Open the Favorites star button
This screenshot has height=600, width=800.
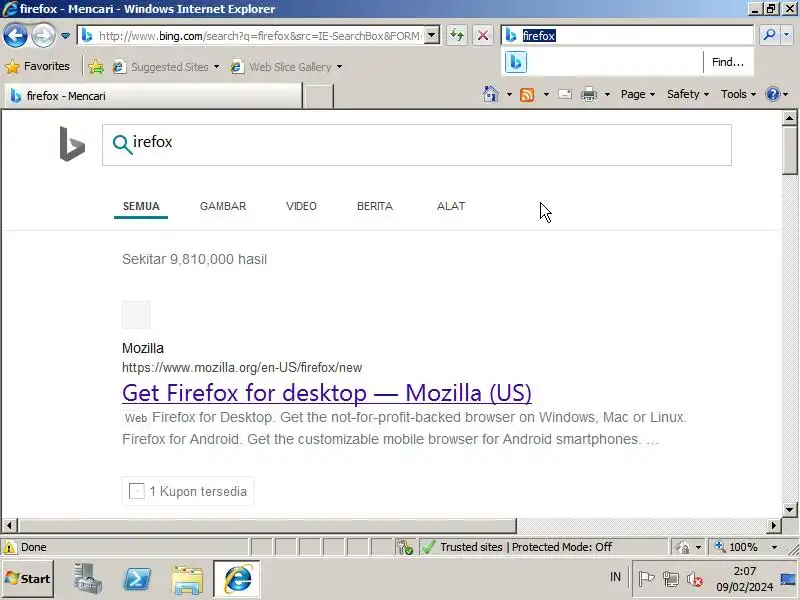(x=37, y=66)
